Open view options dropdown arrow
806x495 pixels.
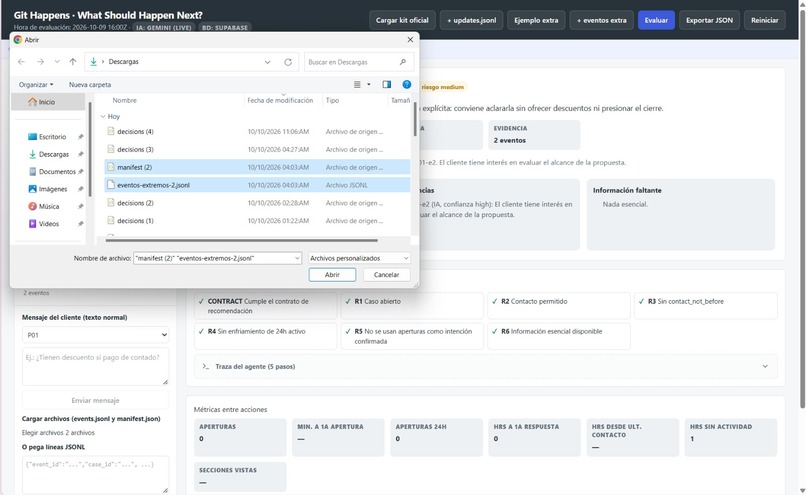[x=369, y=85]
